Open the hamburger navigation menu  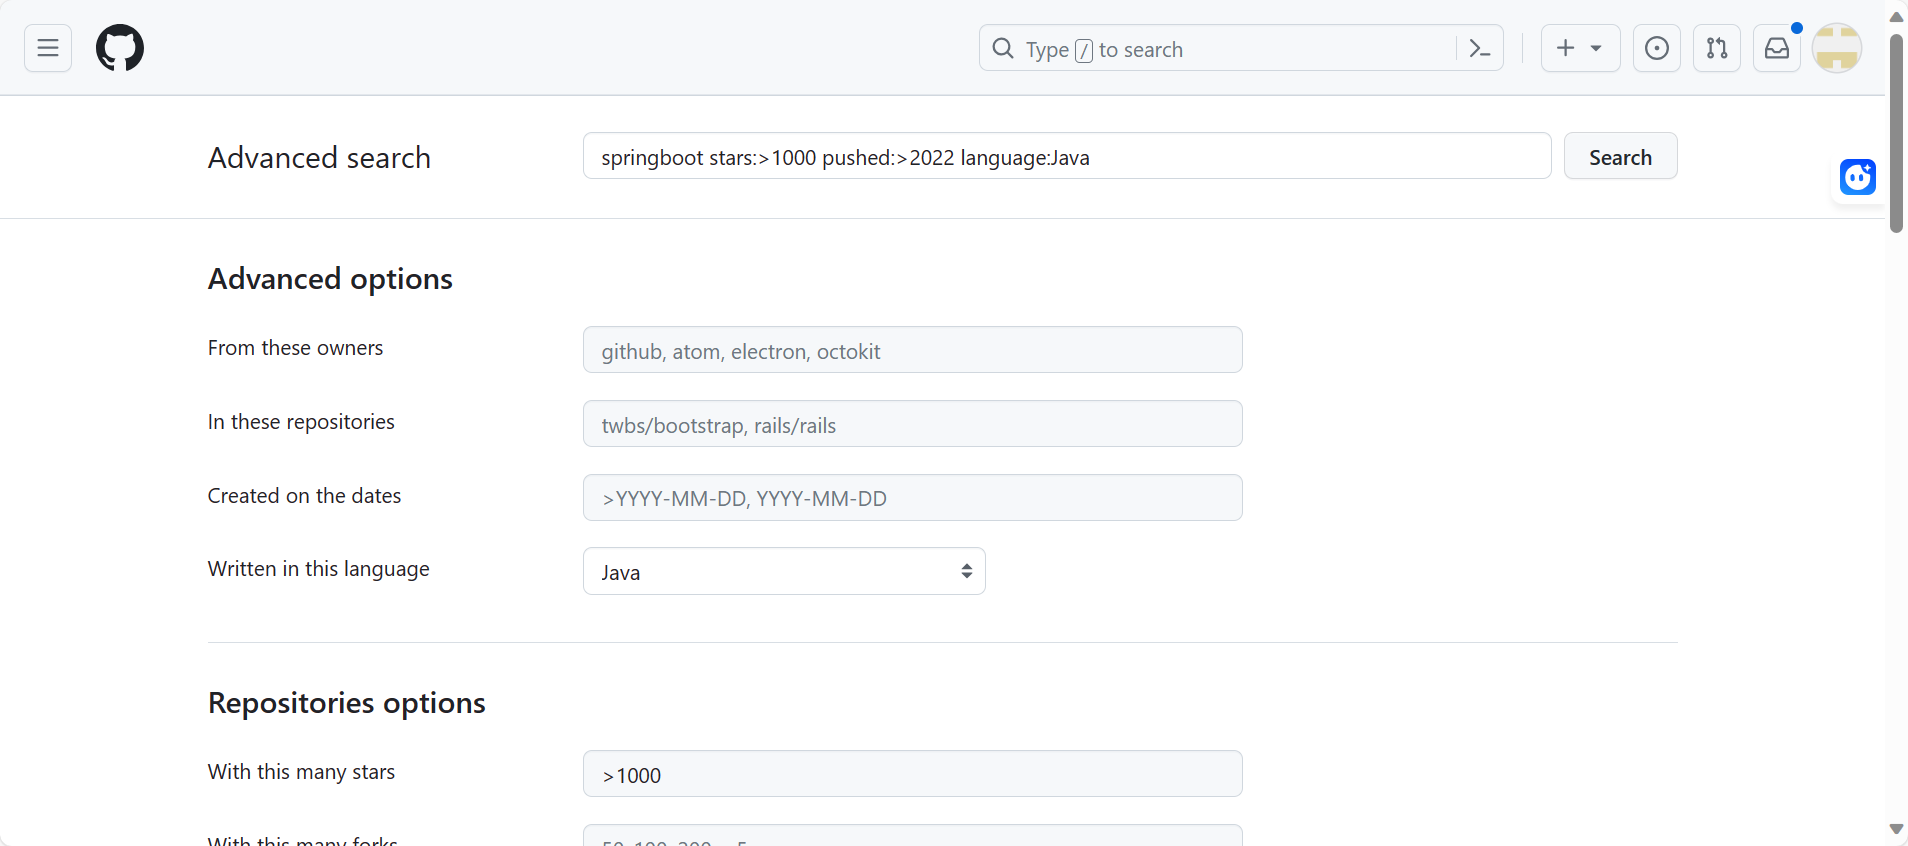pyautogui.click(x=48, y=48)
